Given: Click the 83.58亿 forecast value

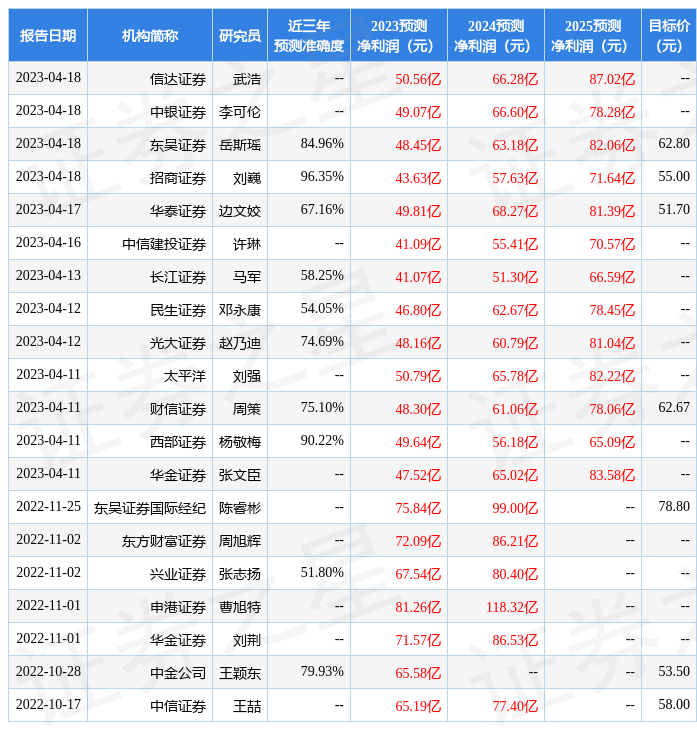Looking at the screenshot, I should (612, 476).
